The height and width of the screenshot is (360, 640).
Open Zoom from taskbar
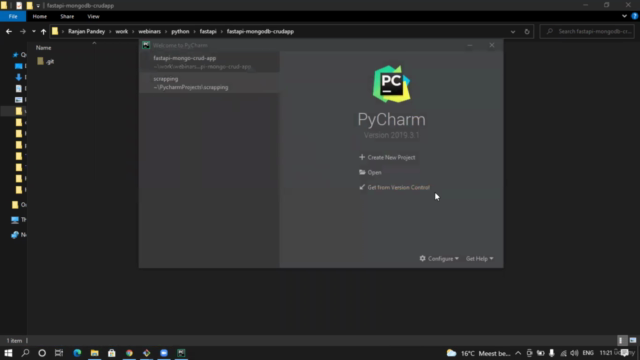tap(164, 353)
